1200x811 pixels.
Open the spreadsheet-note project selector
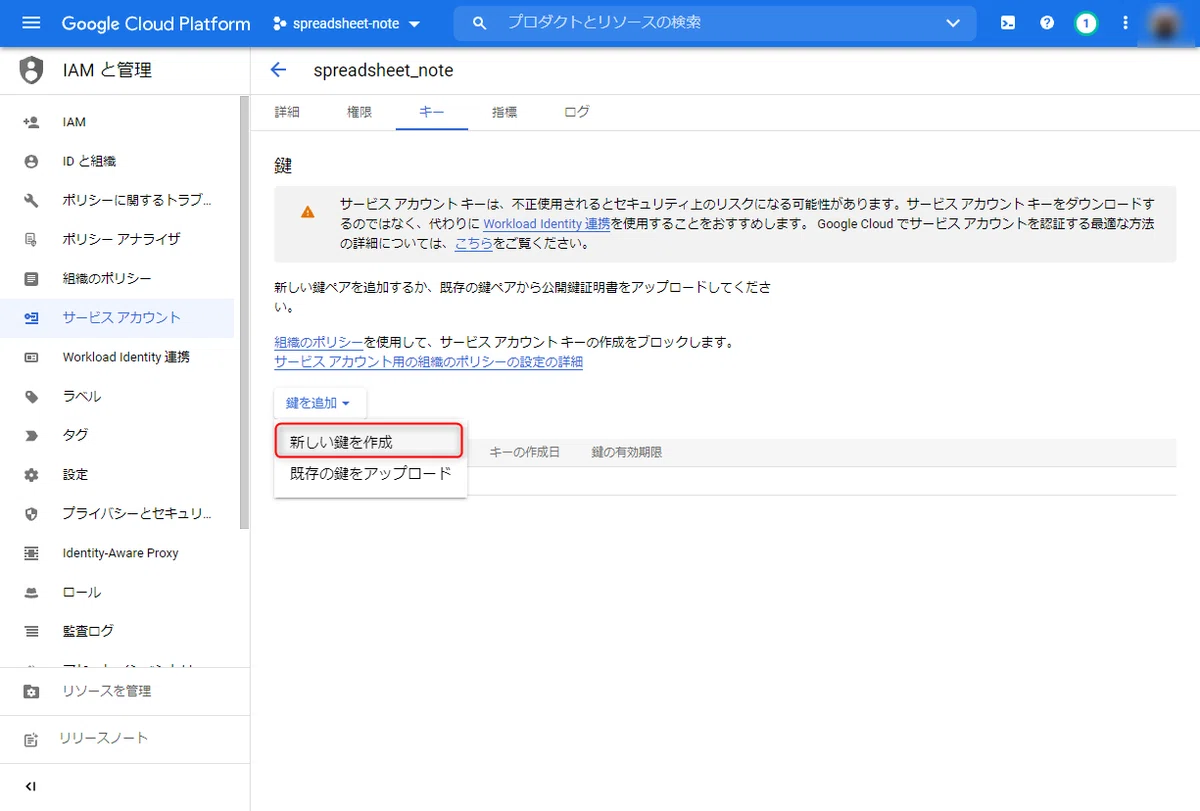347,23
